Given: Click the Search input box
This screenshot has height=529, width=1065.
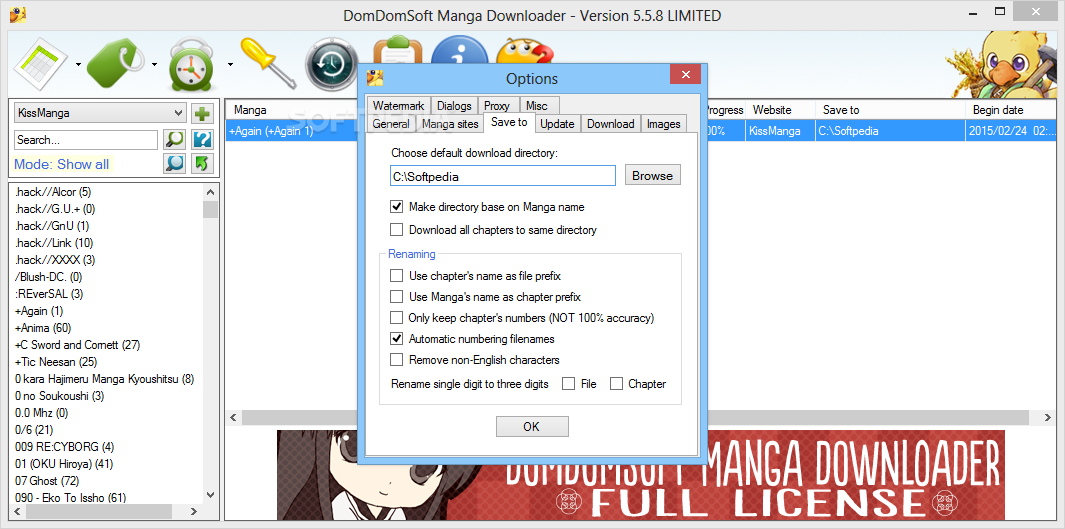Looking at the screenshot, I should coord(86,140).
